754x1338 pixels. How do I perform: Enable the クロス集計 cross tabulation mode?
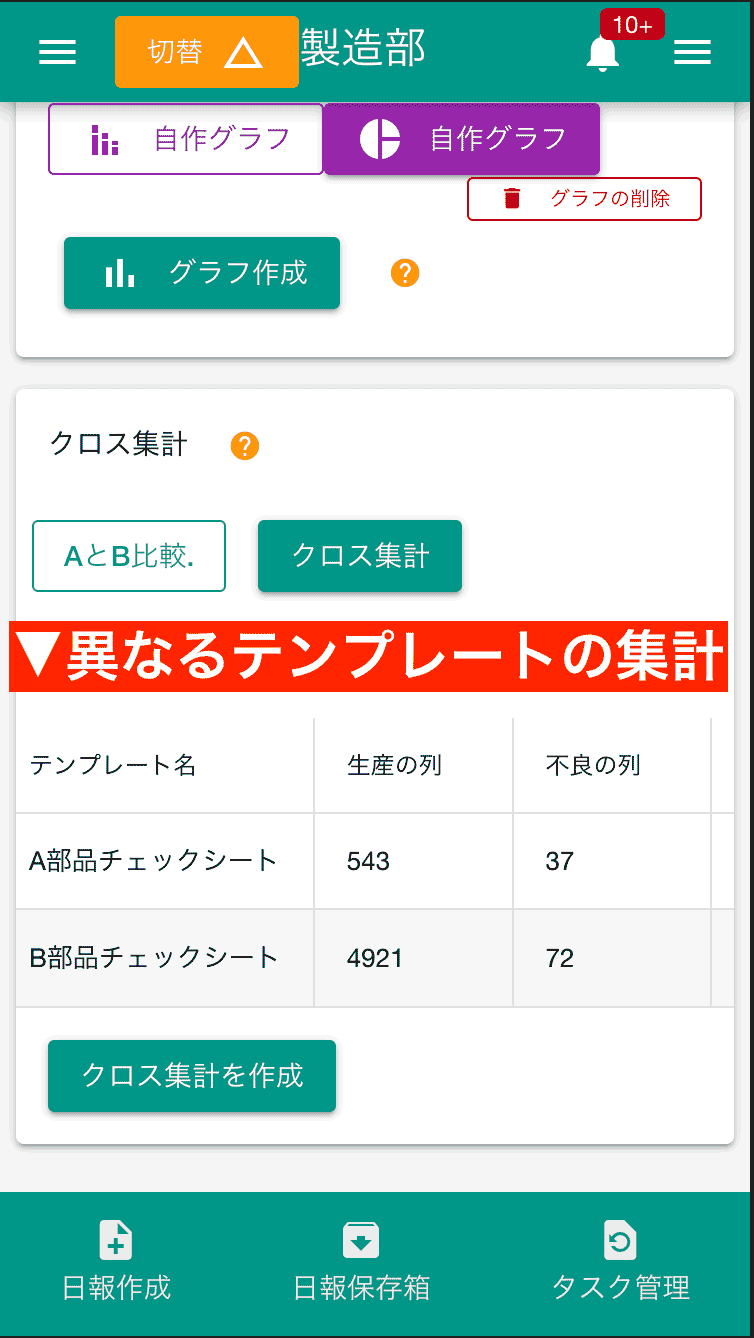pyautogui.click(x=359, y=556)
